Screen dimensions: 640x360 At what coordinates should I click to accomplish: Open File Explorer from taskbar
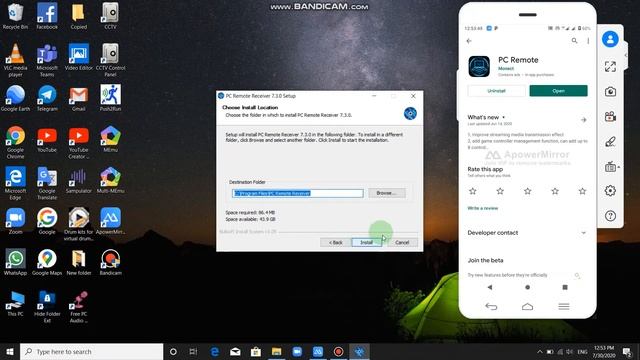[x=276, y=351]
